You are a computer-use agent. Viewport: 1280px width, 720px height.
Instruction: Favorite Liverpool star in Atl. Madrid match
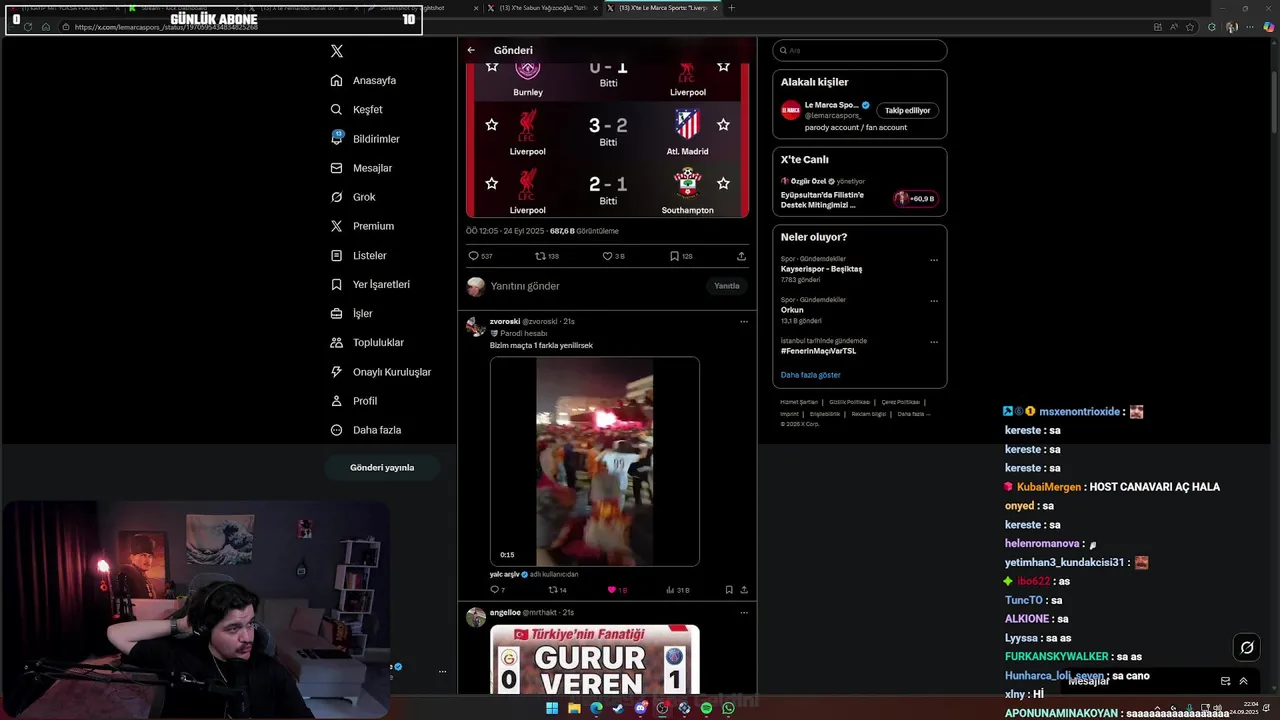click(491, 125)
